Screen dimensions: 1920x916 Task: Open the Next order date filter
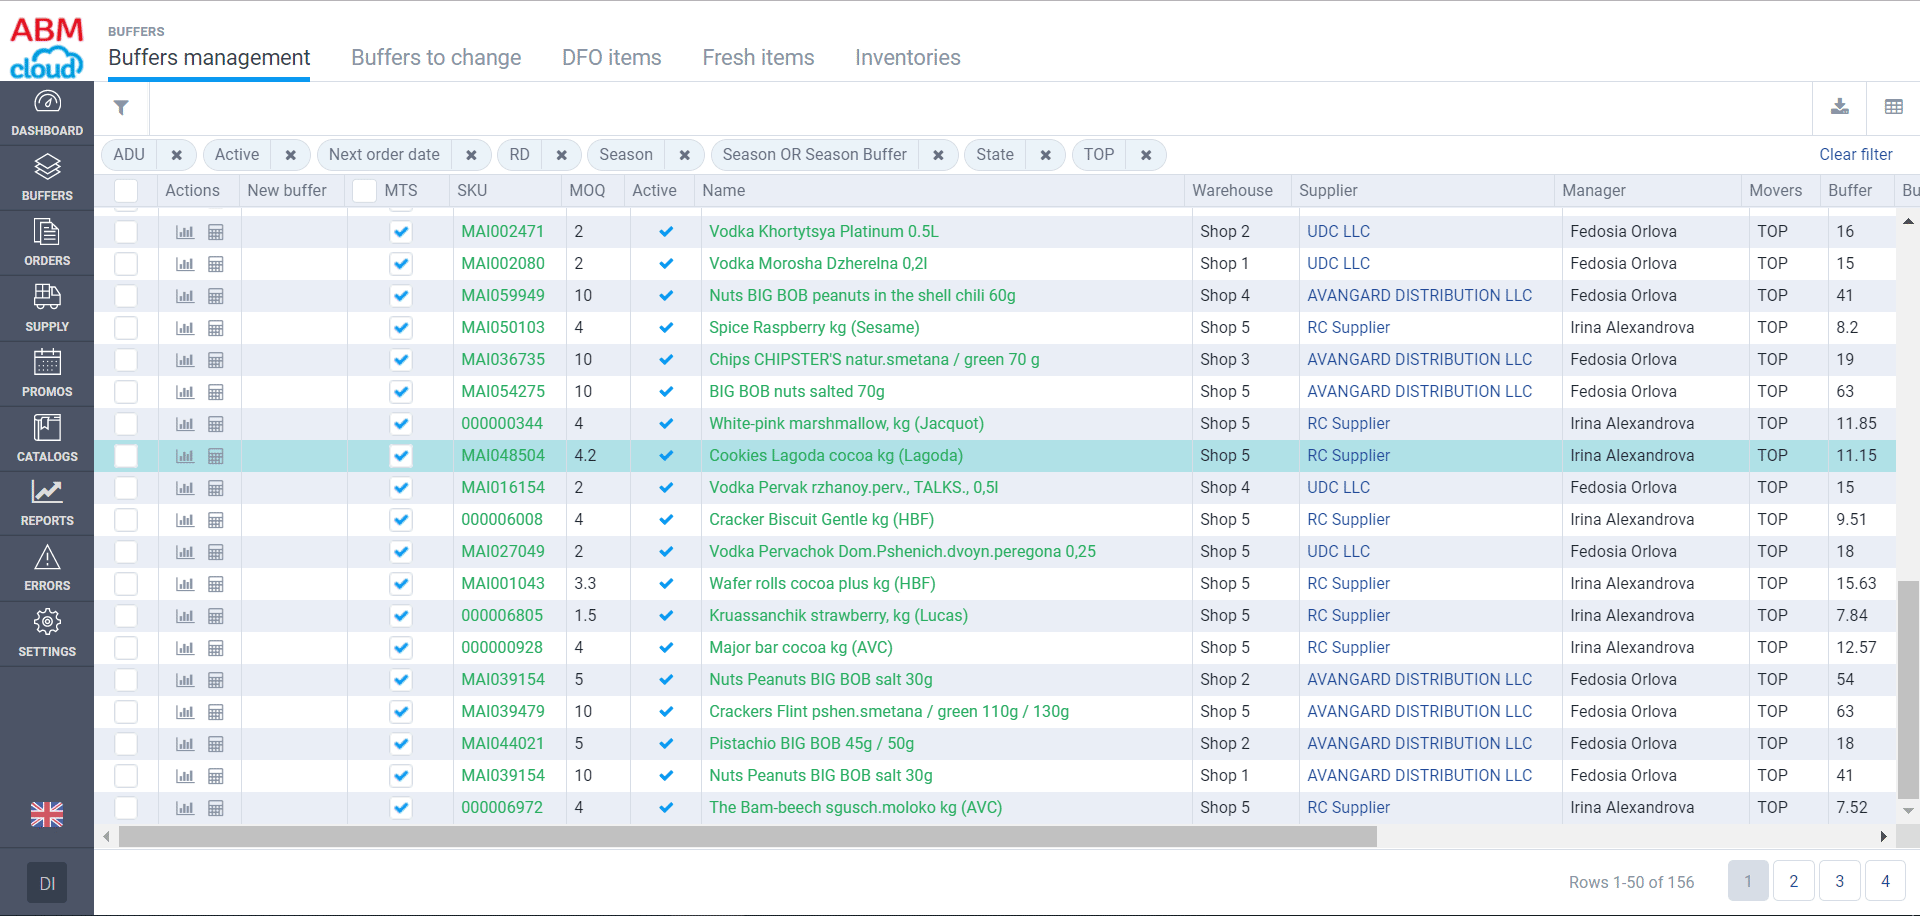[384, 155]
